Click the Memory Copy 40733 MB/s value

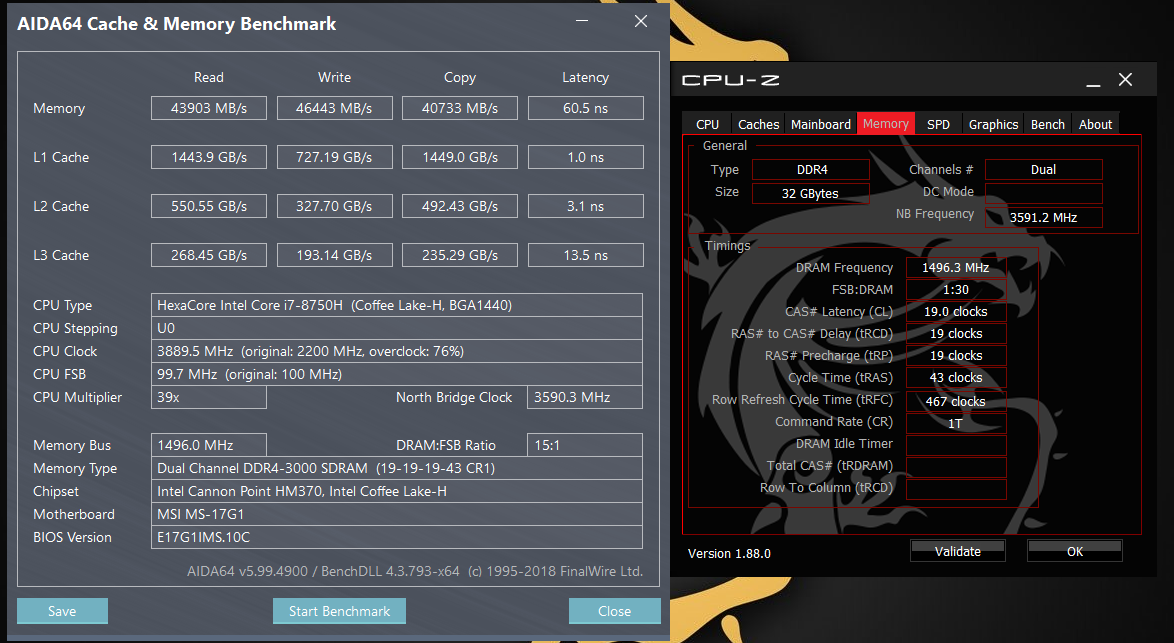pyautogui.click(x=460, y=108)
